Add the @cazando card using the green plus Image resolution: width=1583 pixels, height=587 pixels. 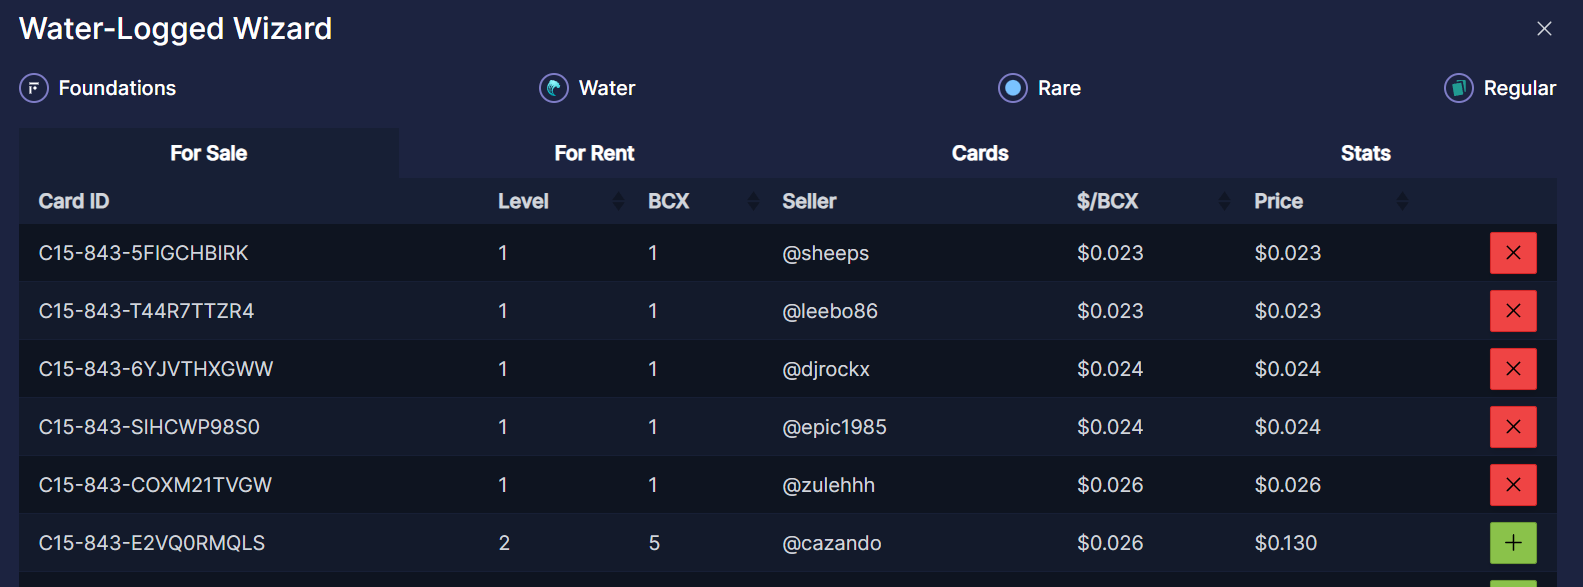point(1513,543)
